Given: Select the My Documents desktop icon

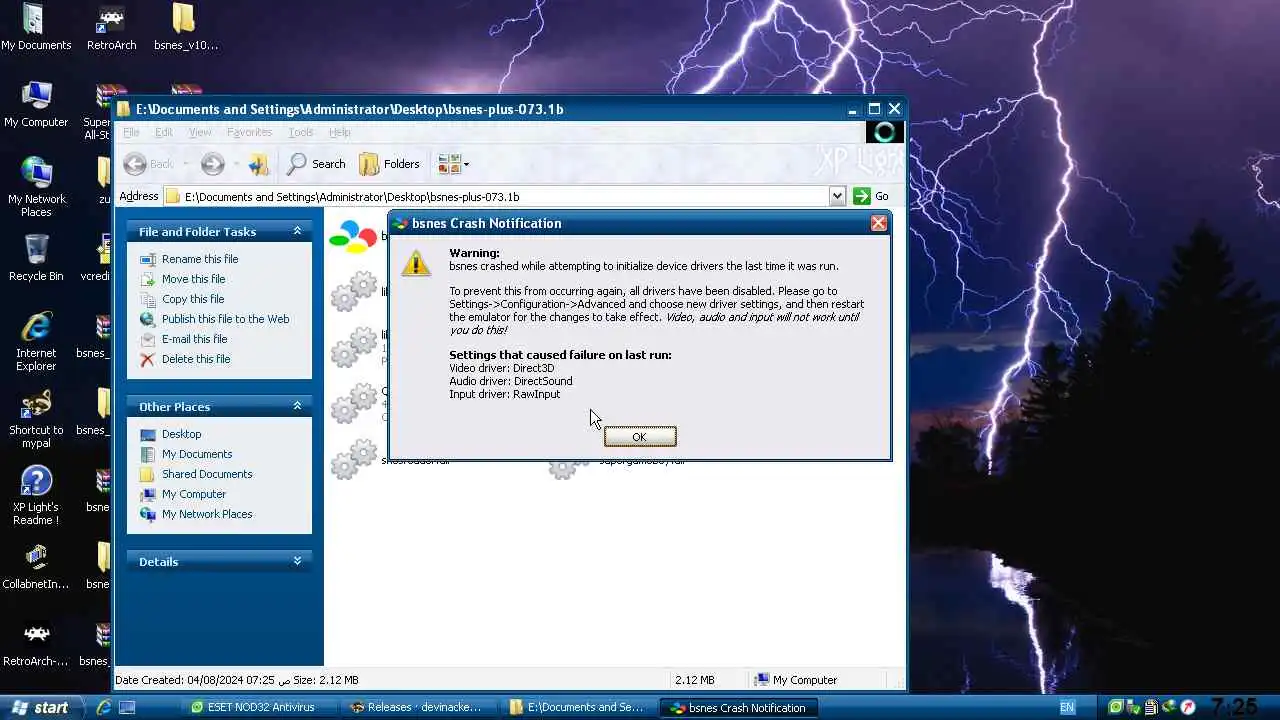Looking at the screenshot, I should point(36,27).
